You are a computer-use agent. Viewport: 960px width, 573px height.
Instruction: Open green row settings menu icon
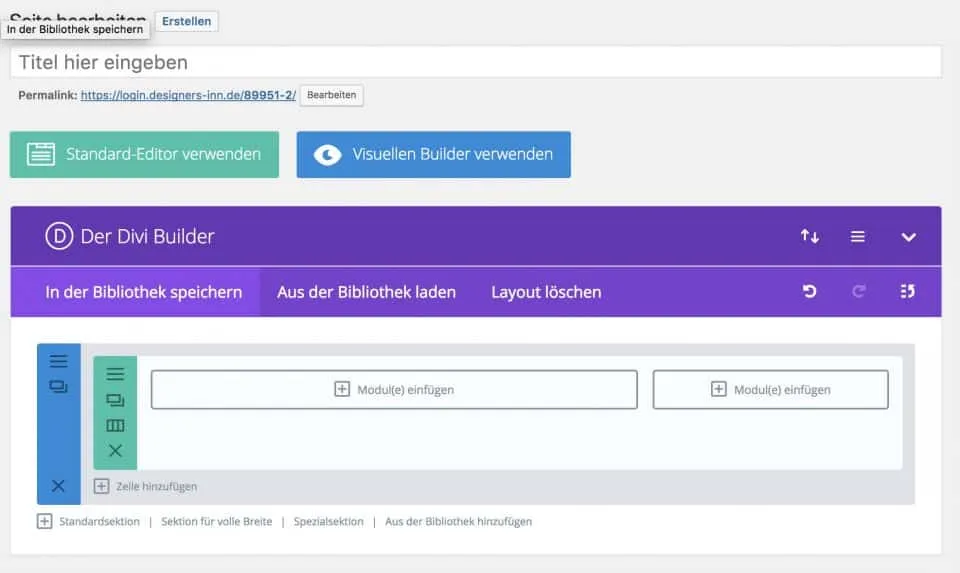pos(115,374)
